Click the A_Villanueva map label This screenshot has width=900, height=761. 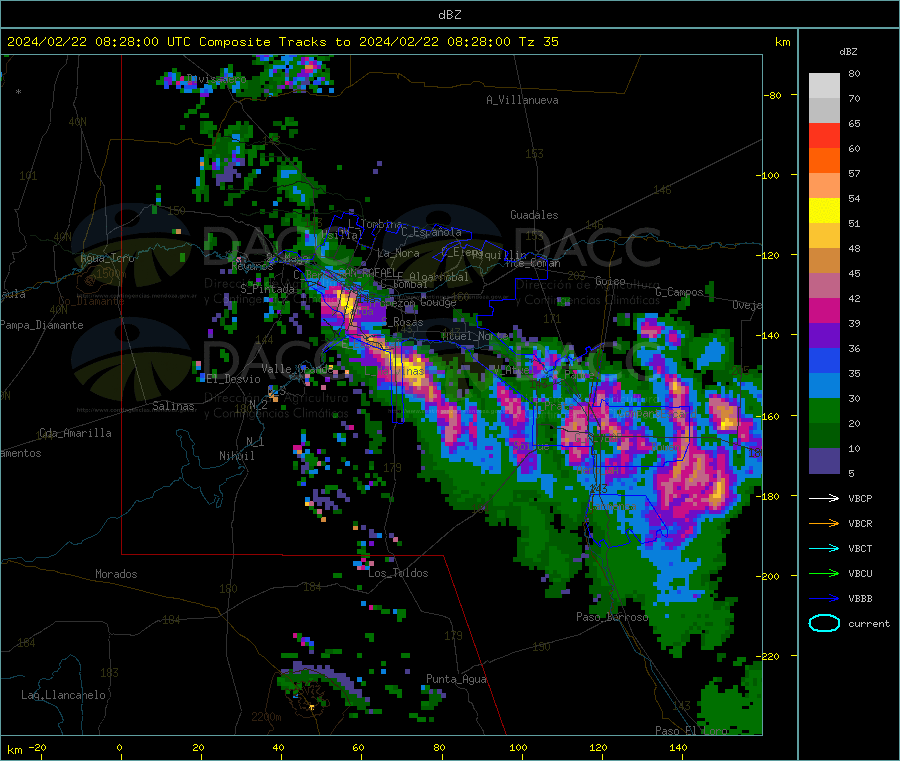[522, 100]
